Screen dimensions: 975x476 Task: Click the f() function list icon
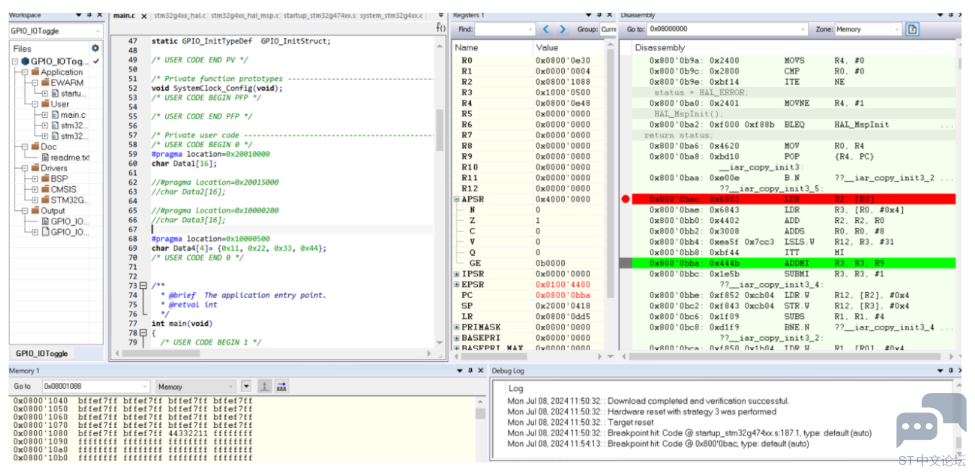[441, 28]
